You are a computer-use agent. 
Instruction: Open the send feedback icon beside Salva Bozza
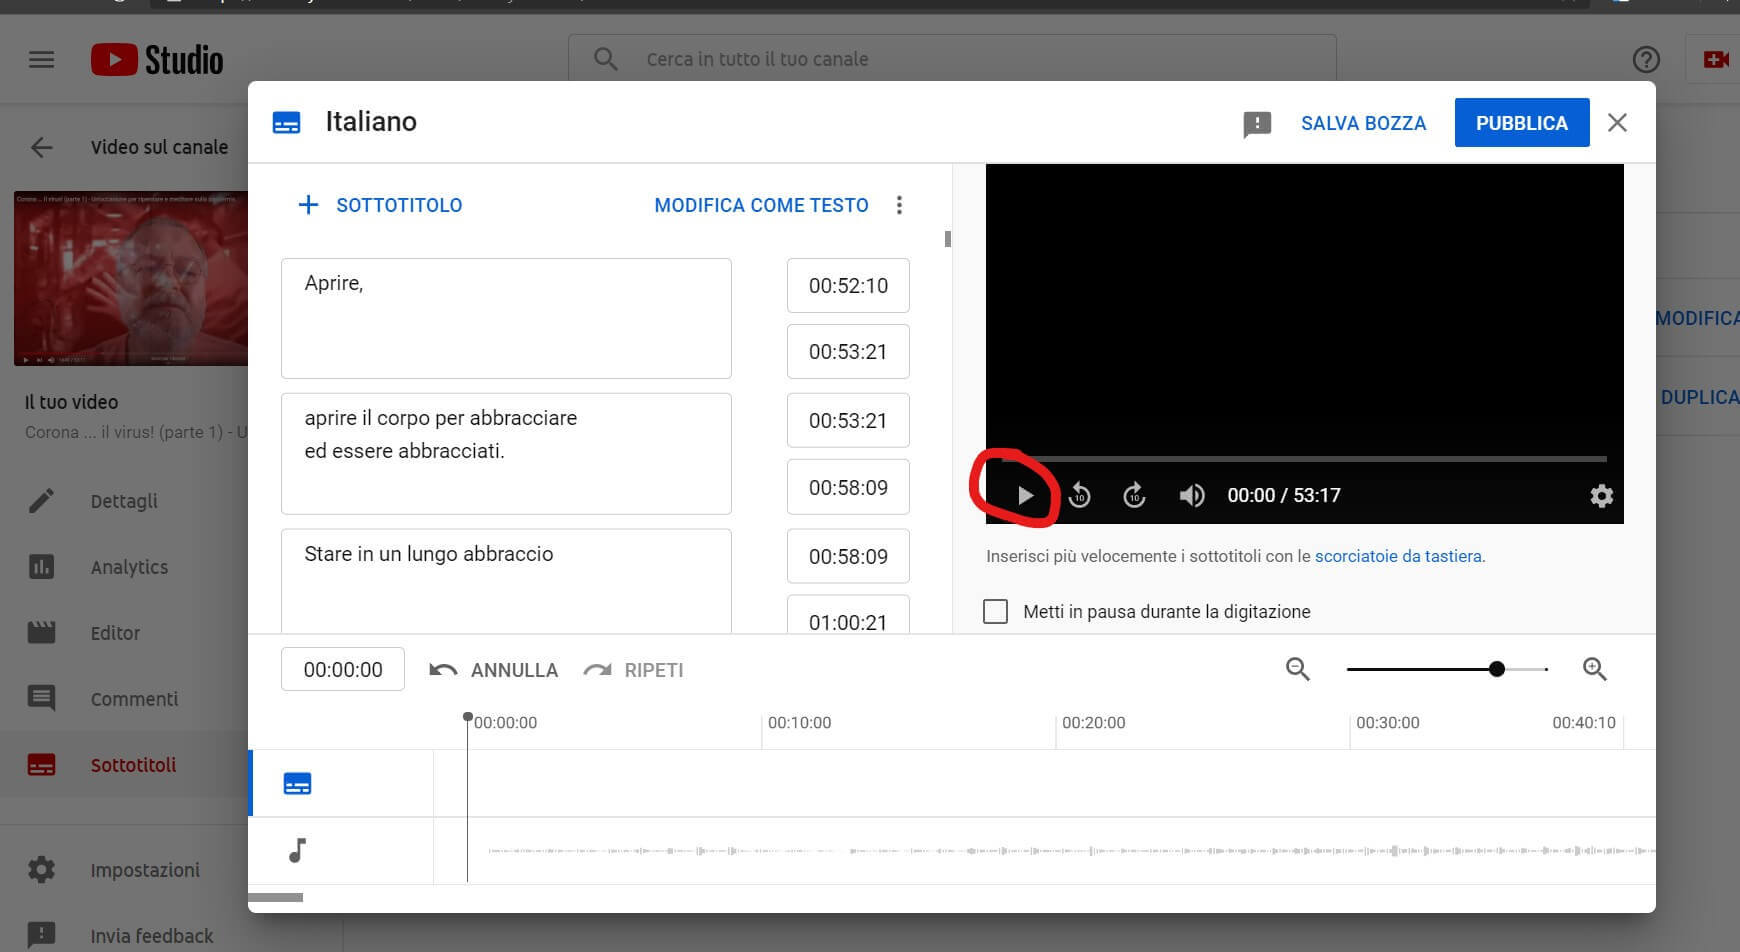1256,124
